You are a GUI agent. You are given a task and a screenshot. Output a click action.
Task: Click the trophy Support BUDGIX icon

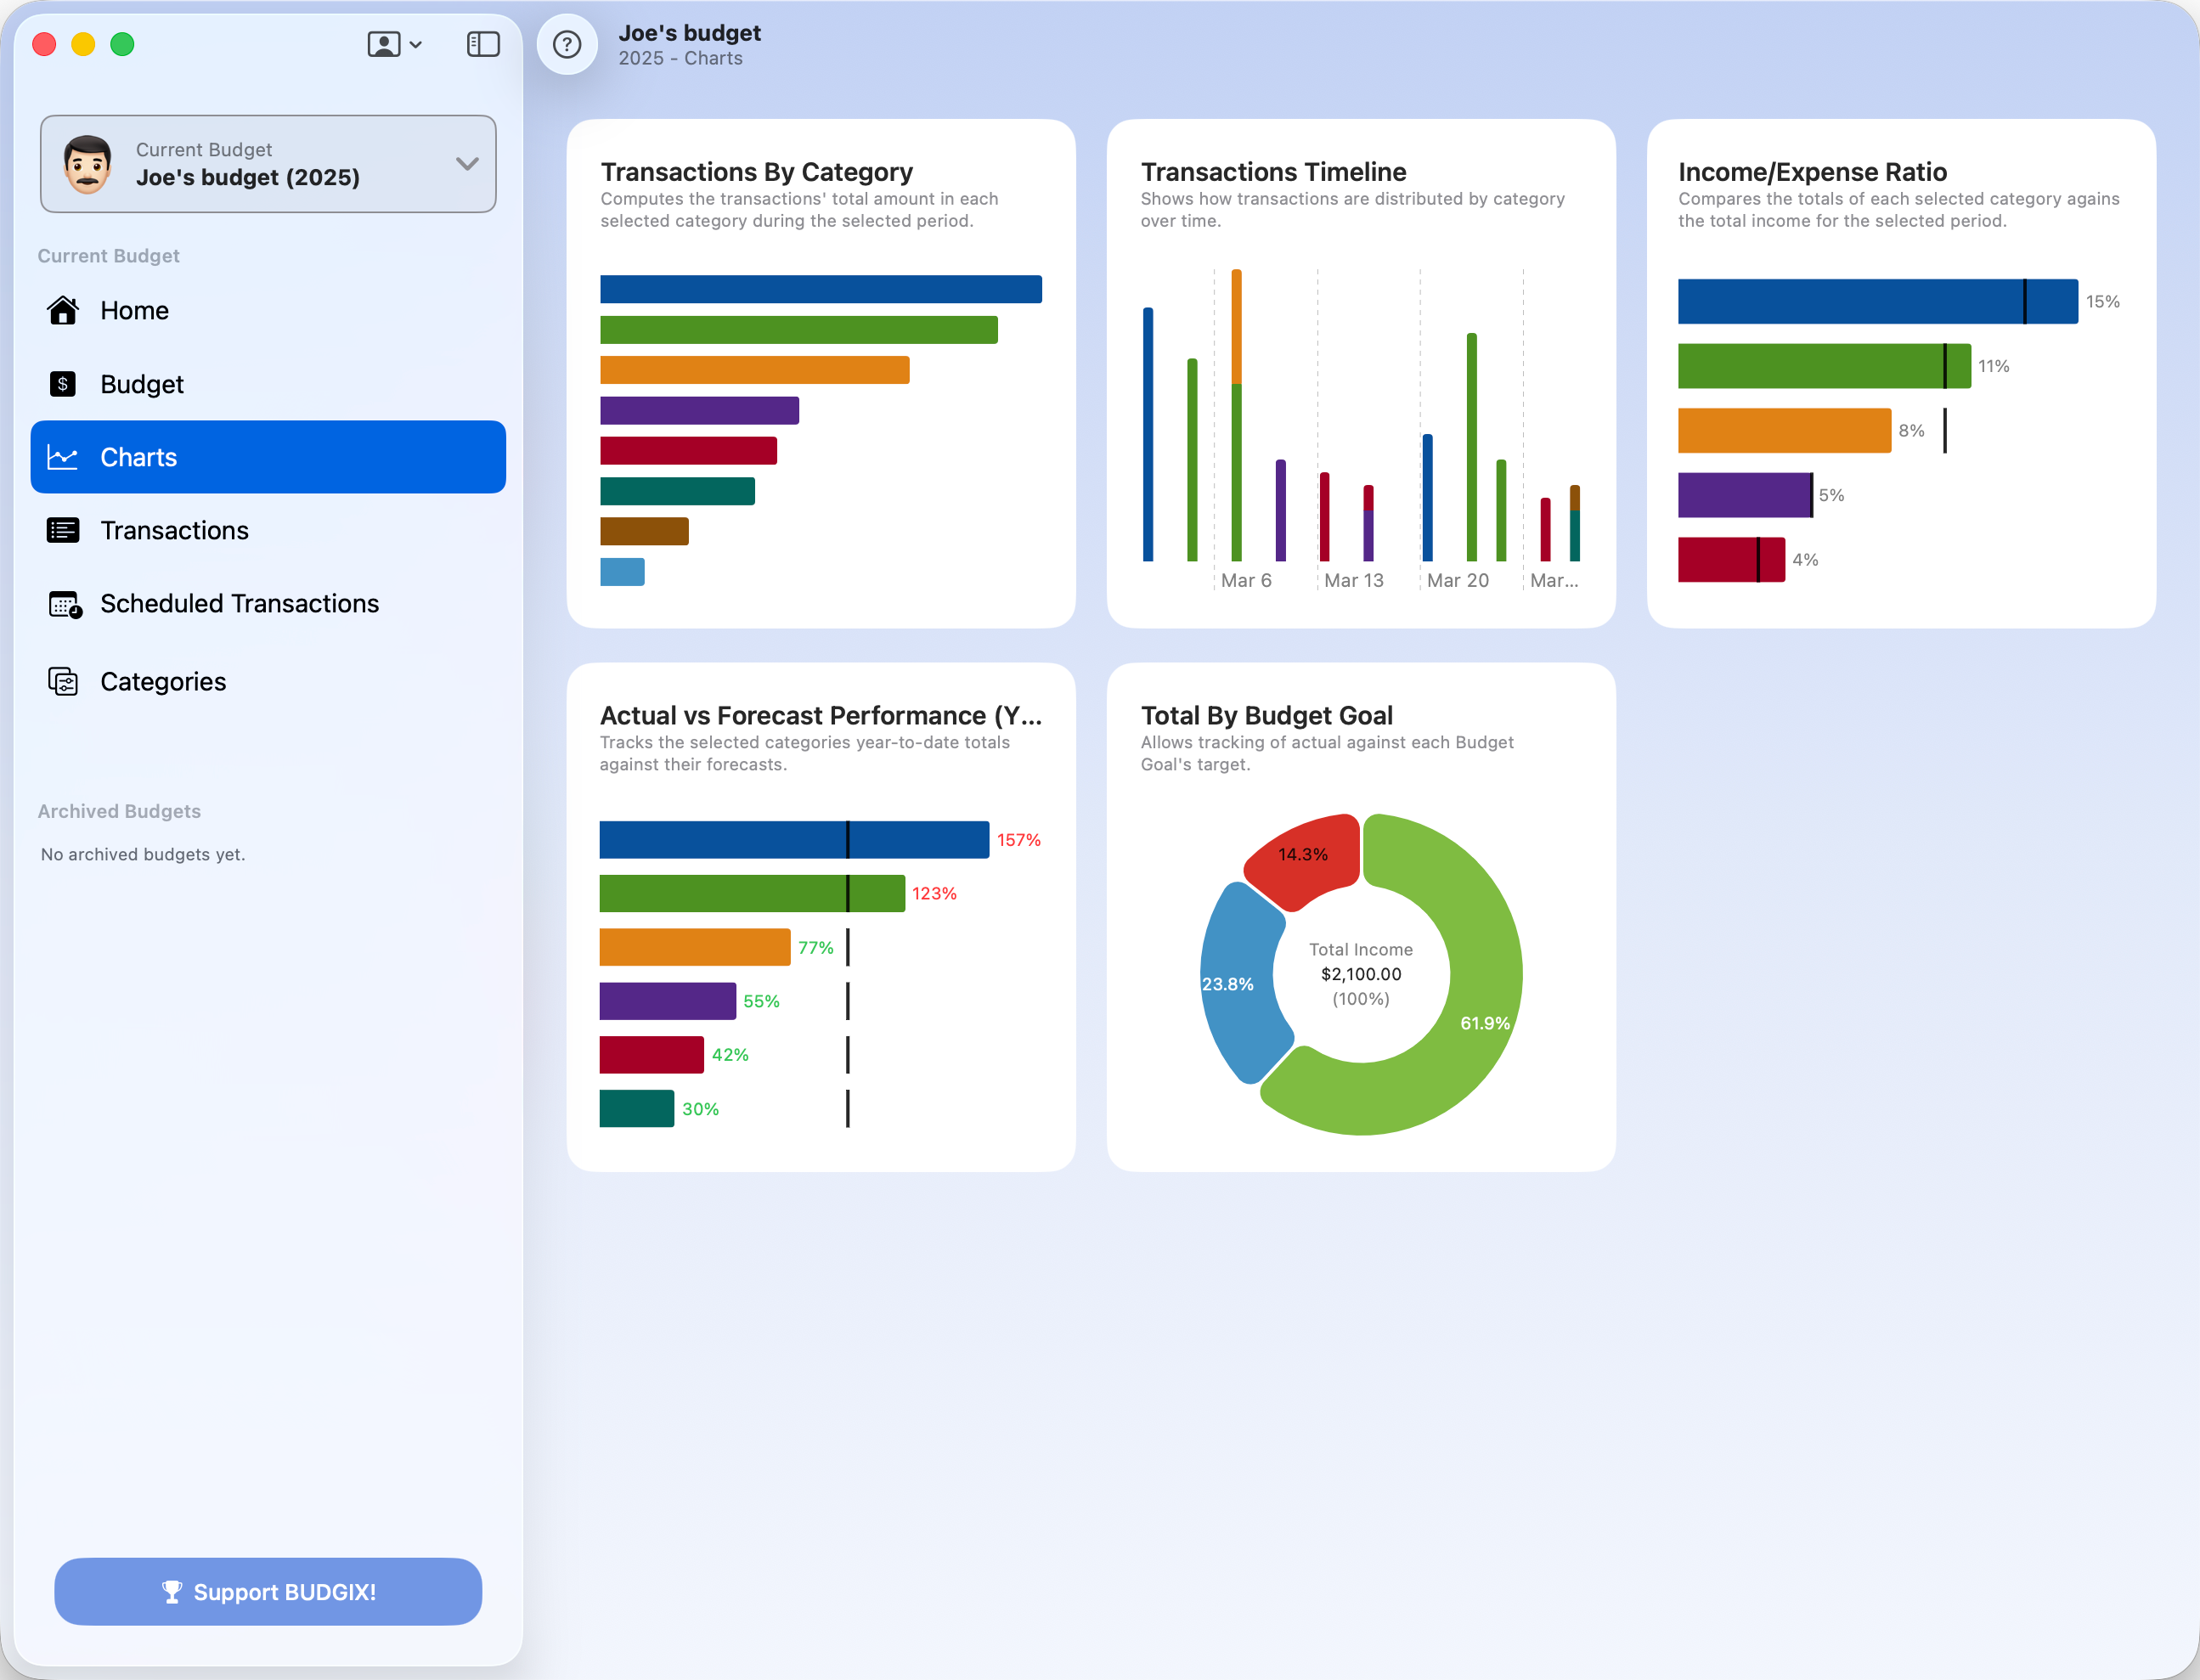[x=172, y=1592]
